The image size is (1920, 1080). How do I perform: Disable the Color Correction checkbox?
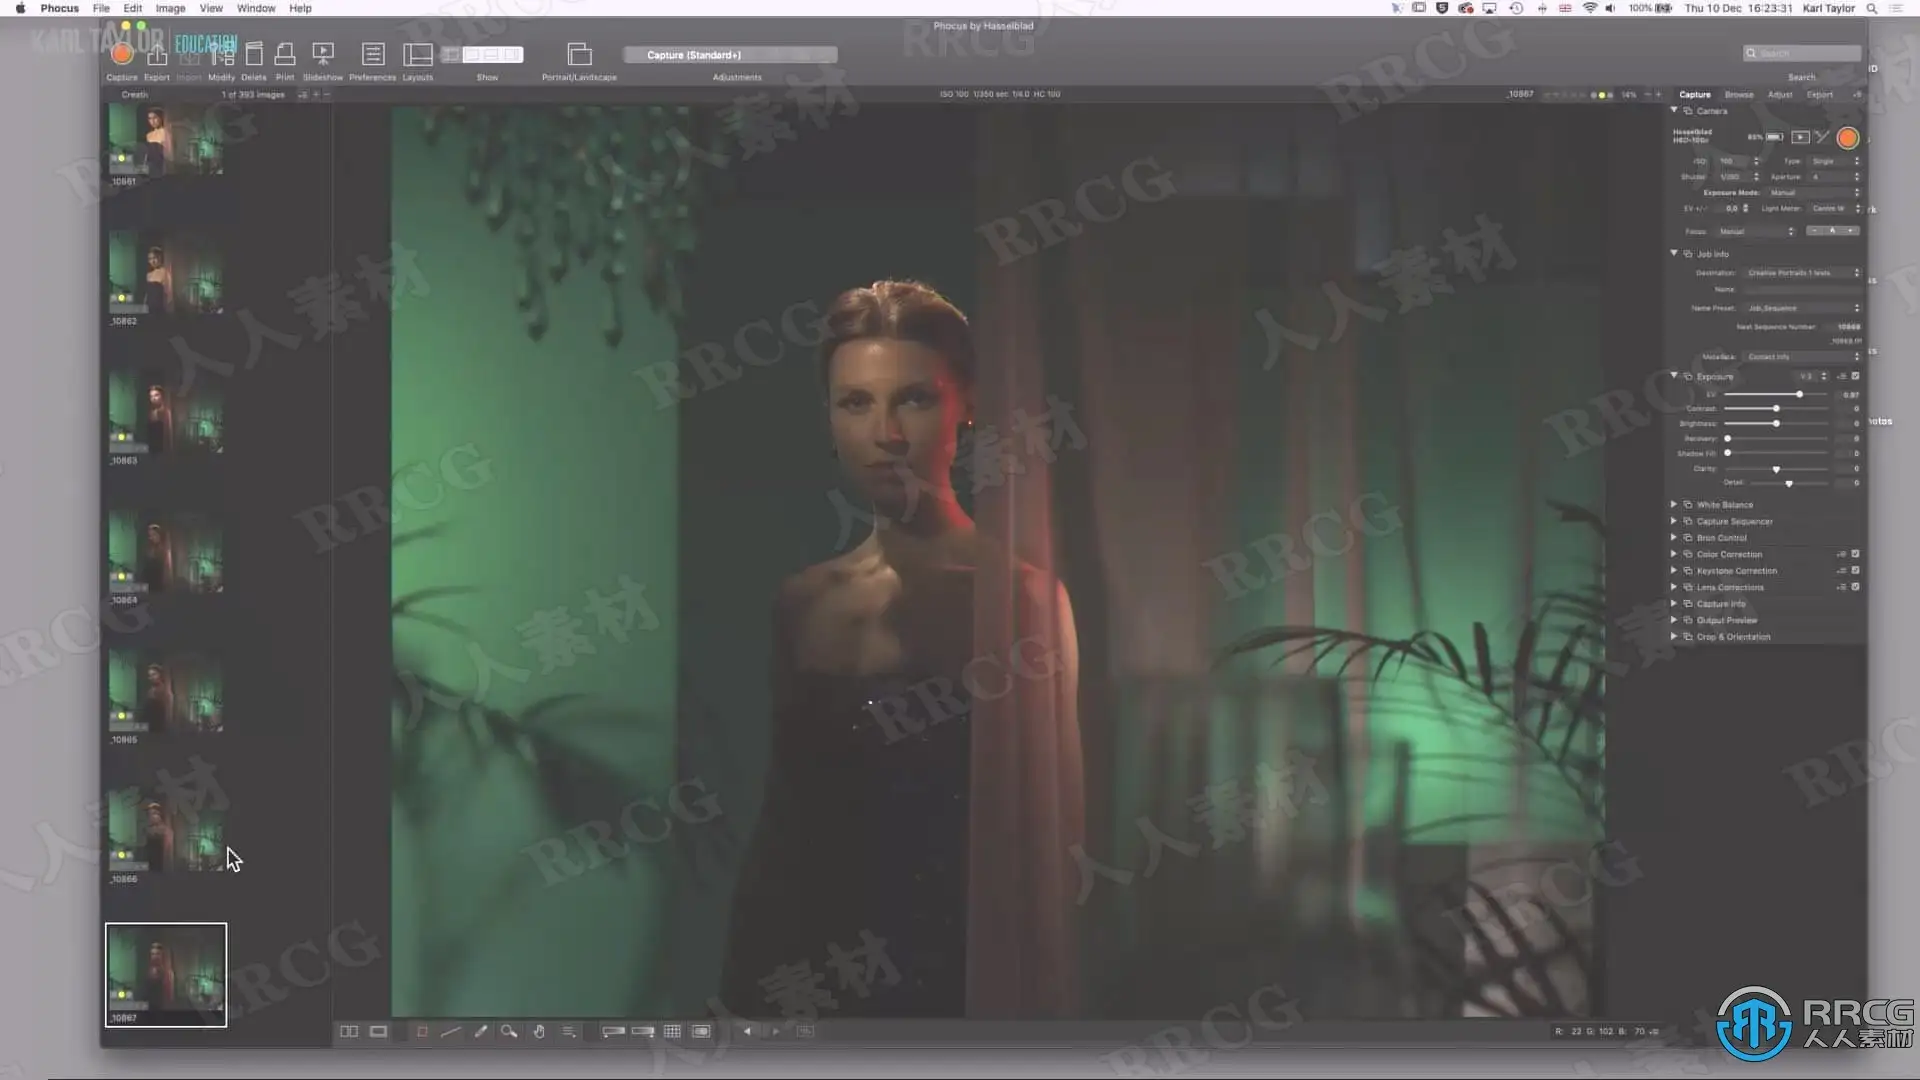tap(1855, 554)
